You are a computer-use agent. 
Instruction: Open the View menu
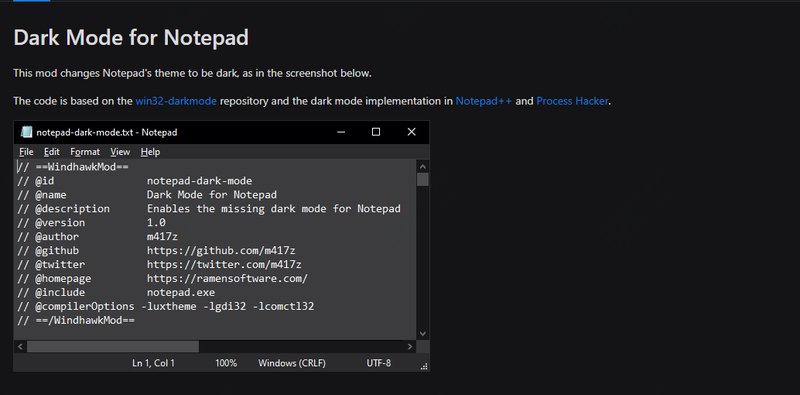click(x=120, y=152)
